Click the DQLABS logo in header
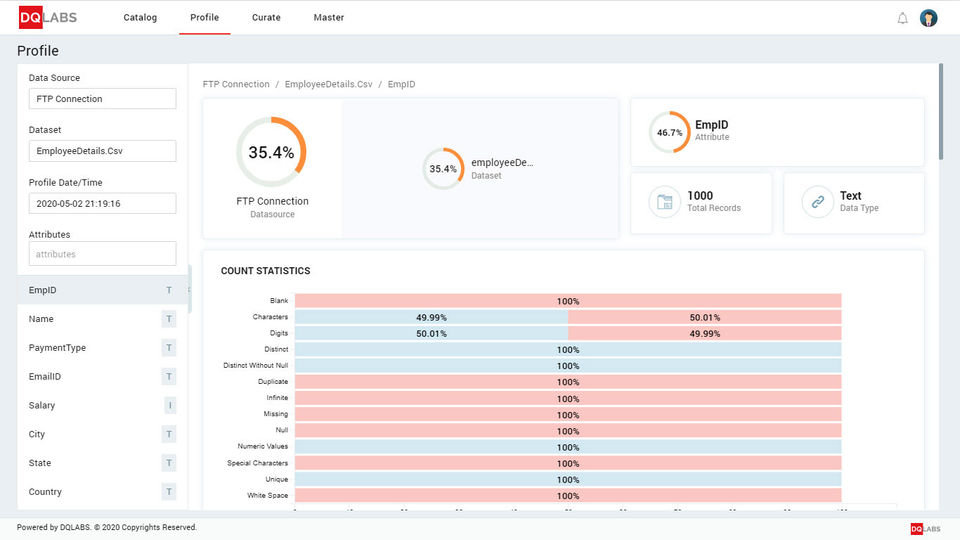Image resolution: width=960 pixels, height=540 pixels. tap(48, 18)
